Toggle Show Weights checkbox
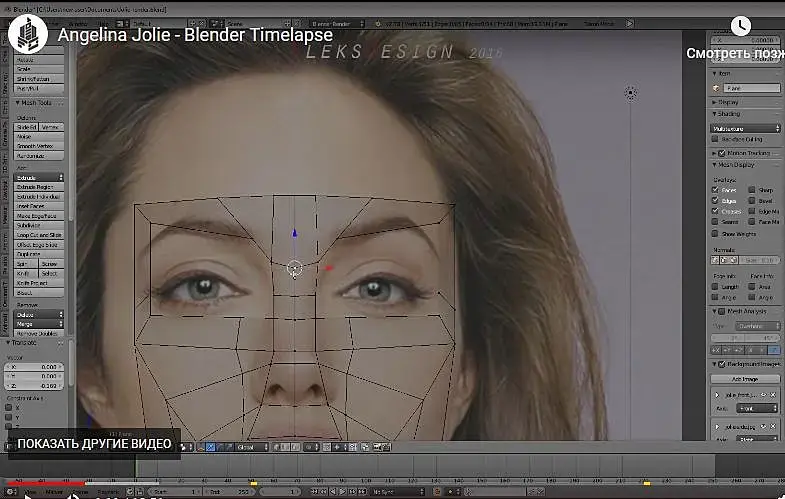 [x=715, y=234]
